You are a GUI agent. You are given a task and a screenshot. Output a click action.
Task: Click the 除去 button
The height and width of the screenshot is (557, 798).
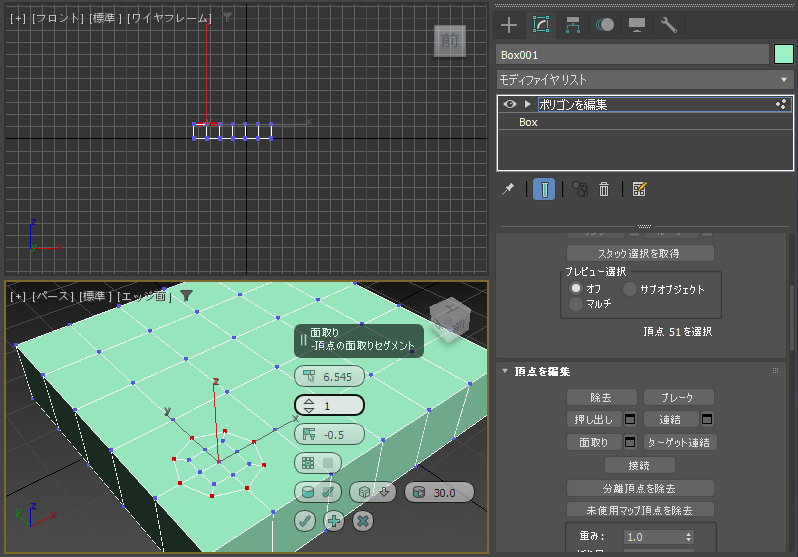[x=602, y=397]
